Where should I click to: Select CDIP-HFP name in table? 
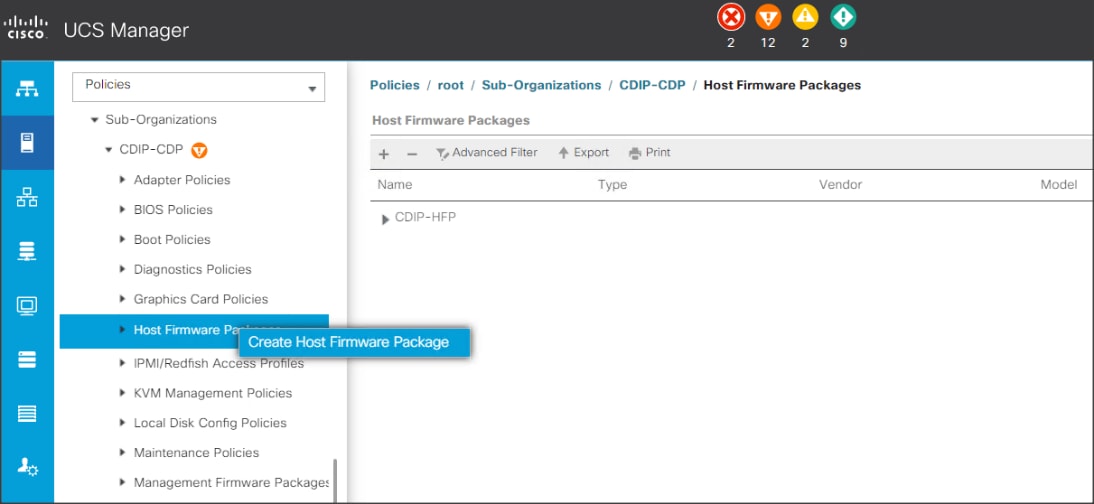(426, 218)
